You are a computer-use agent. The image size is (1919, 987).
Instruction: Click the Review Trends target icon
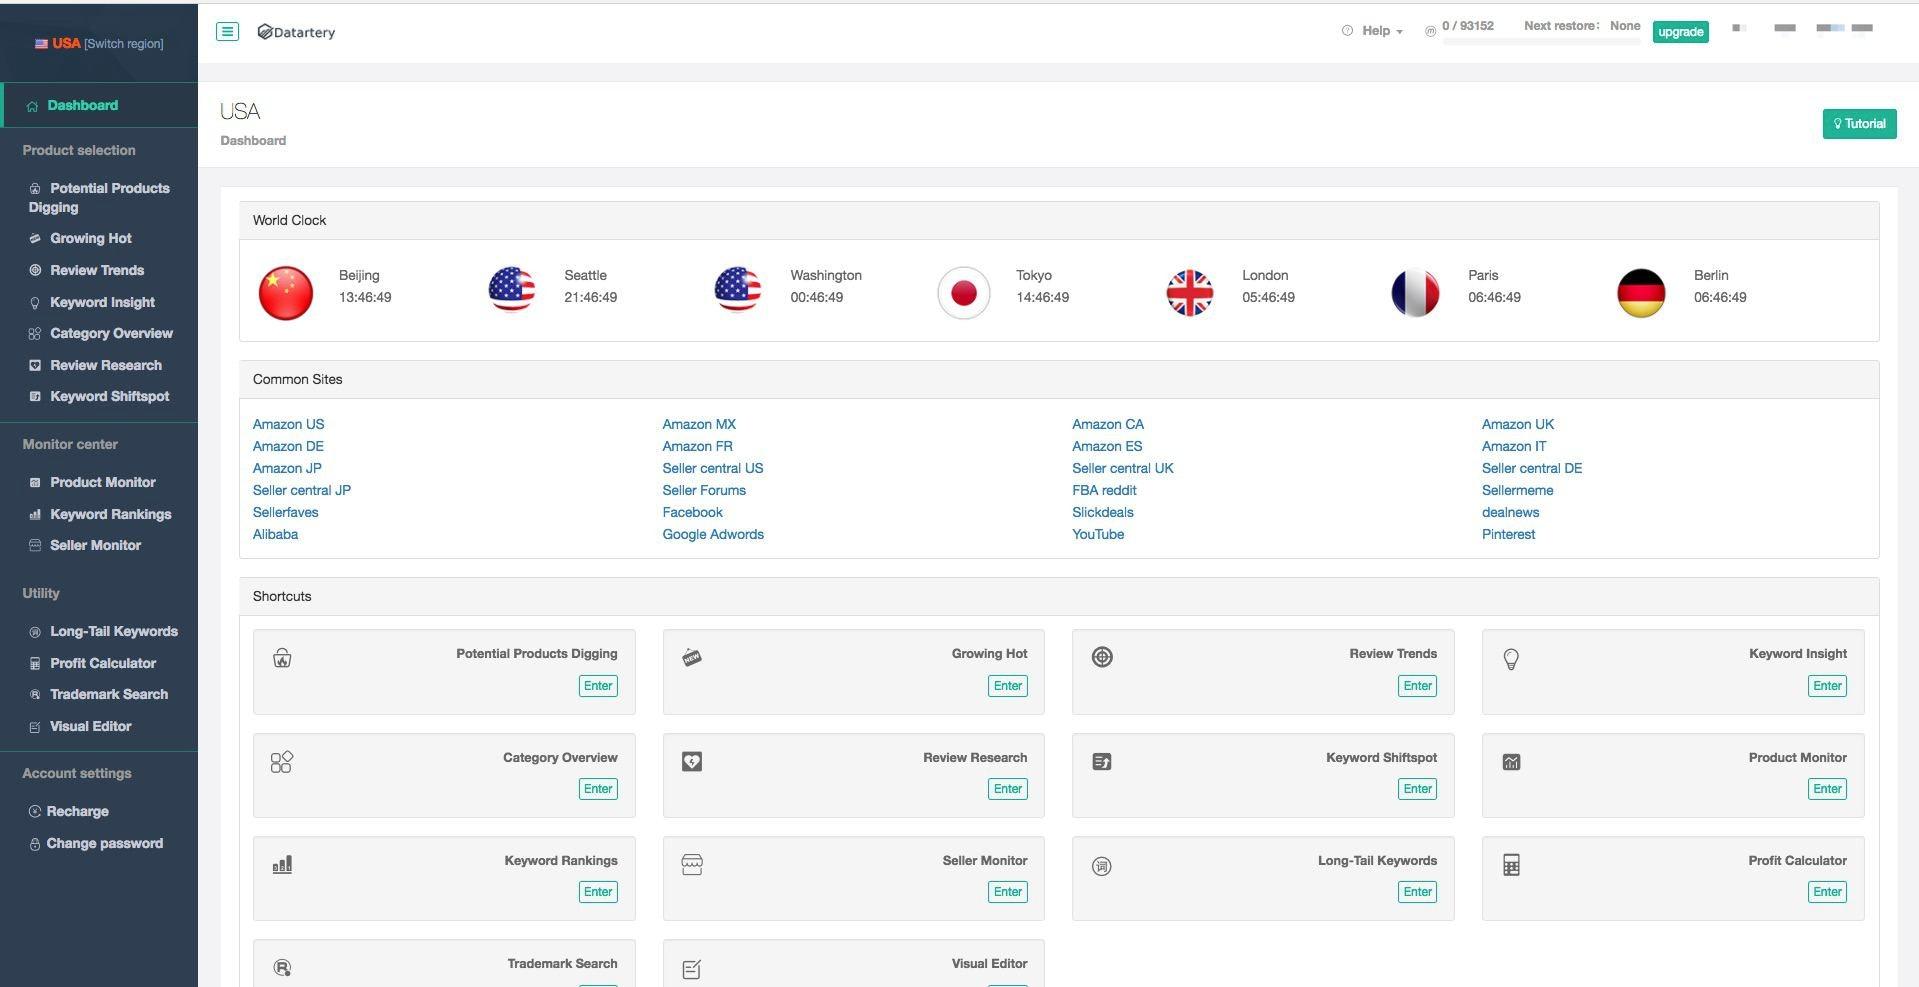(x=1102, y=657)
